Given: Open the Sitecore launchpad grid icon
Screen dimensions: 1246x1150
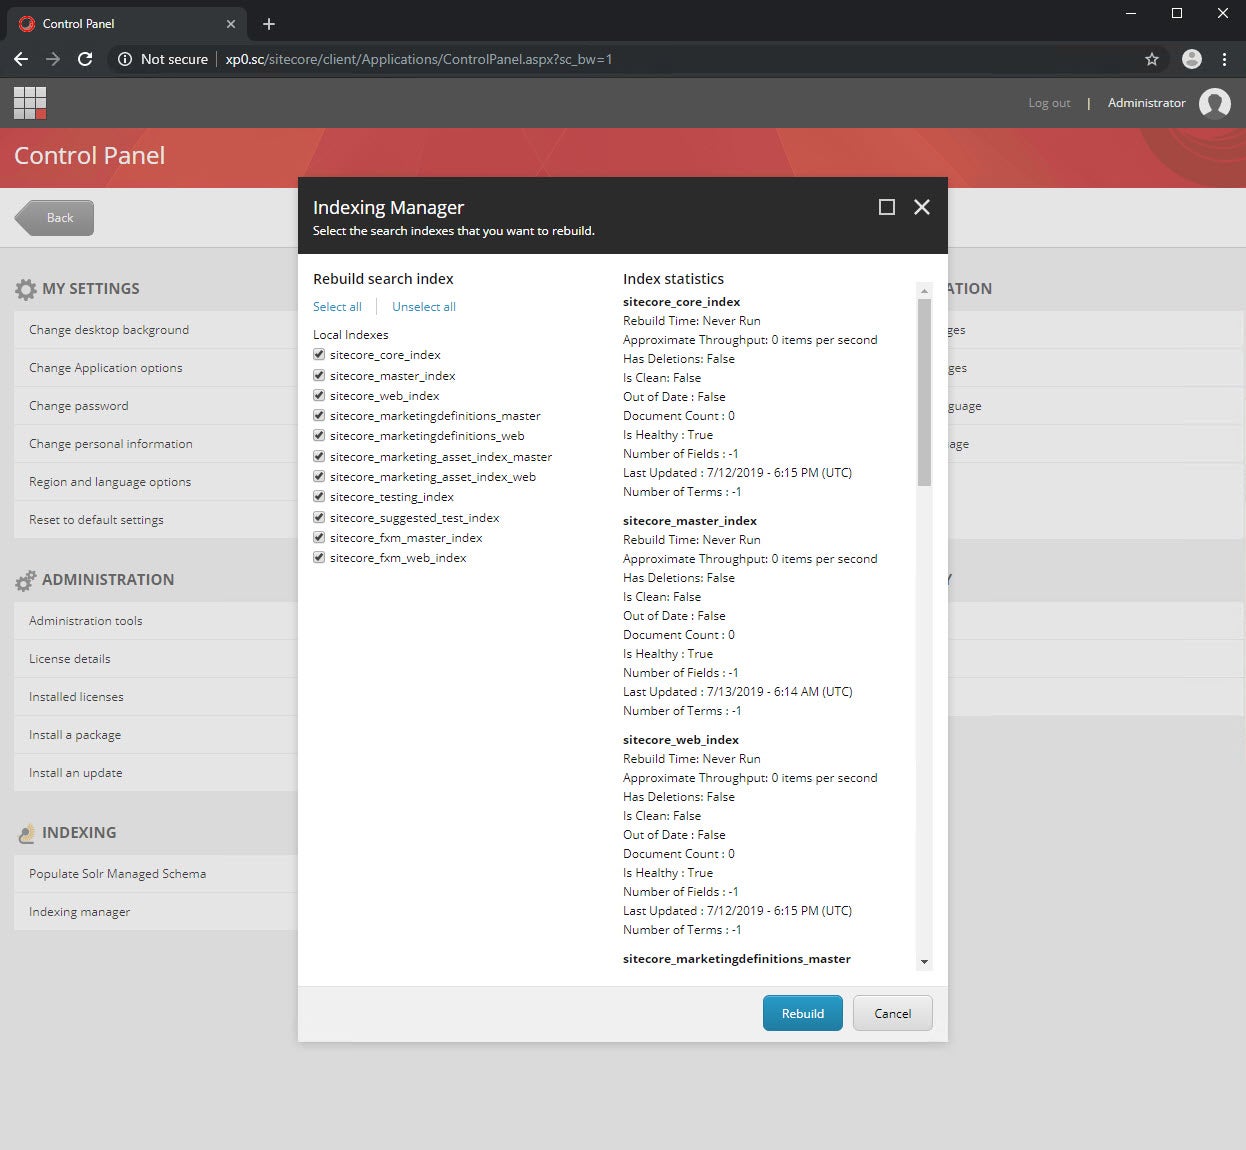Looking at the screenshot, I should click(x=30, y=103).
